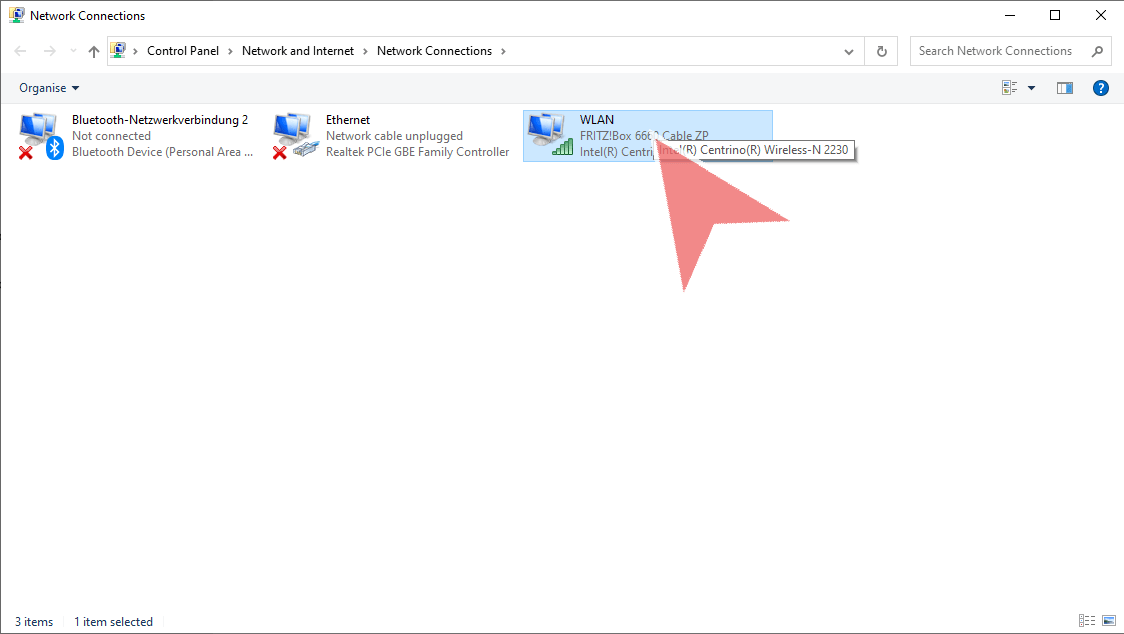The image size is (1124, 634).
Task: Switch to large icons view in status bar
Action: tap(1108, 621)
